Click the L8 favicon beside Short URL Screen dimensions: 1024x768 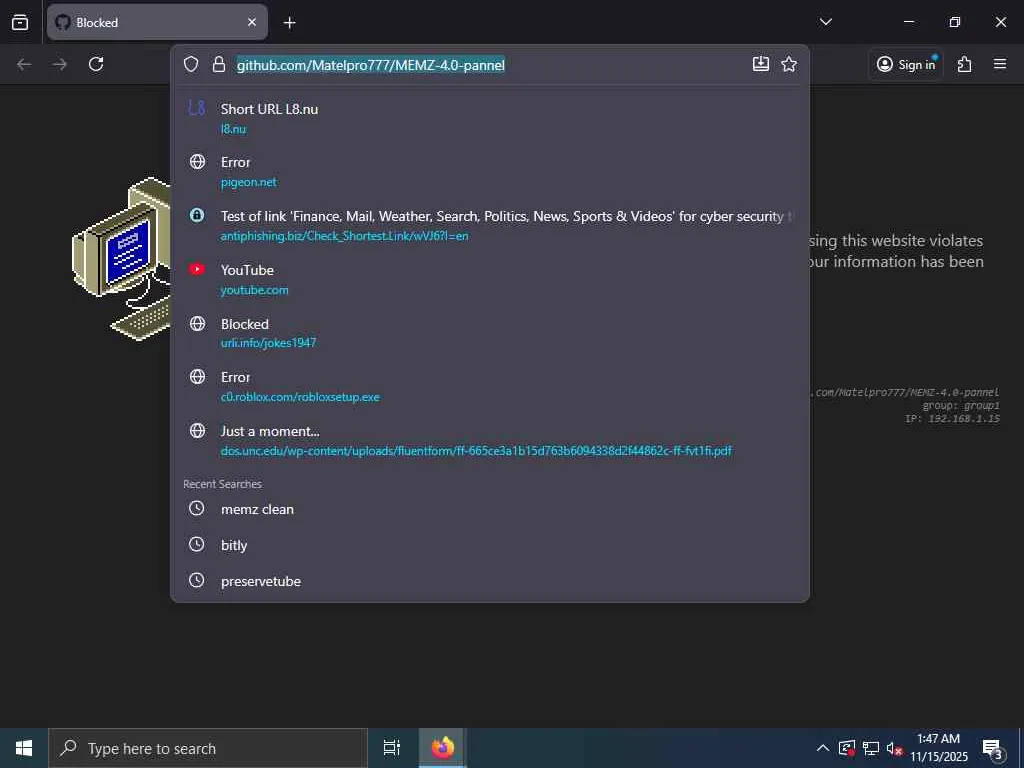pyautogui.click(x=197, y=108)
